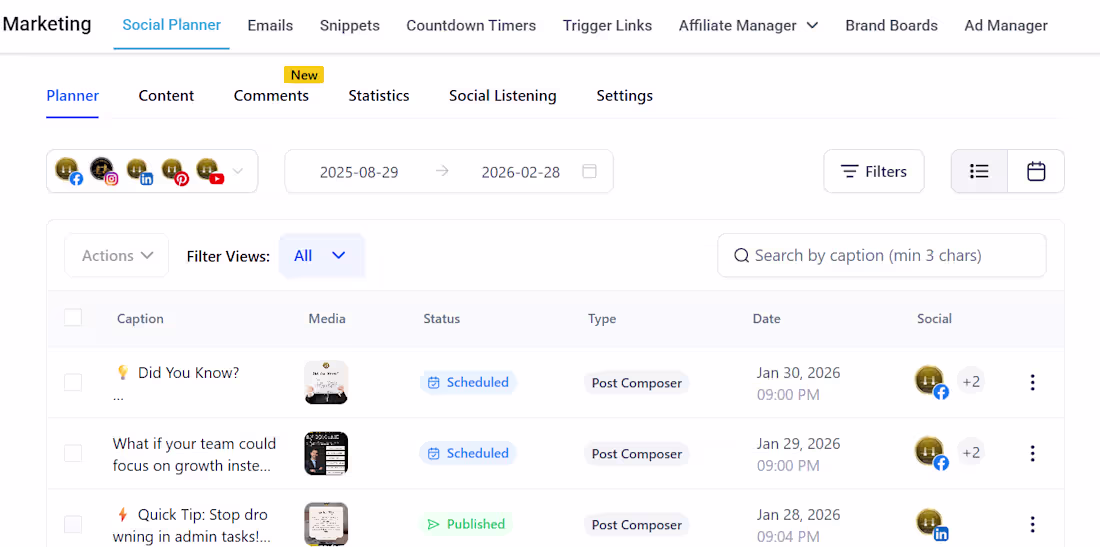Viewport: 1100px width, 547px height.
Task: Open the Jan 29 post media thumbnail
Action: [326, 453]
